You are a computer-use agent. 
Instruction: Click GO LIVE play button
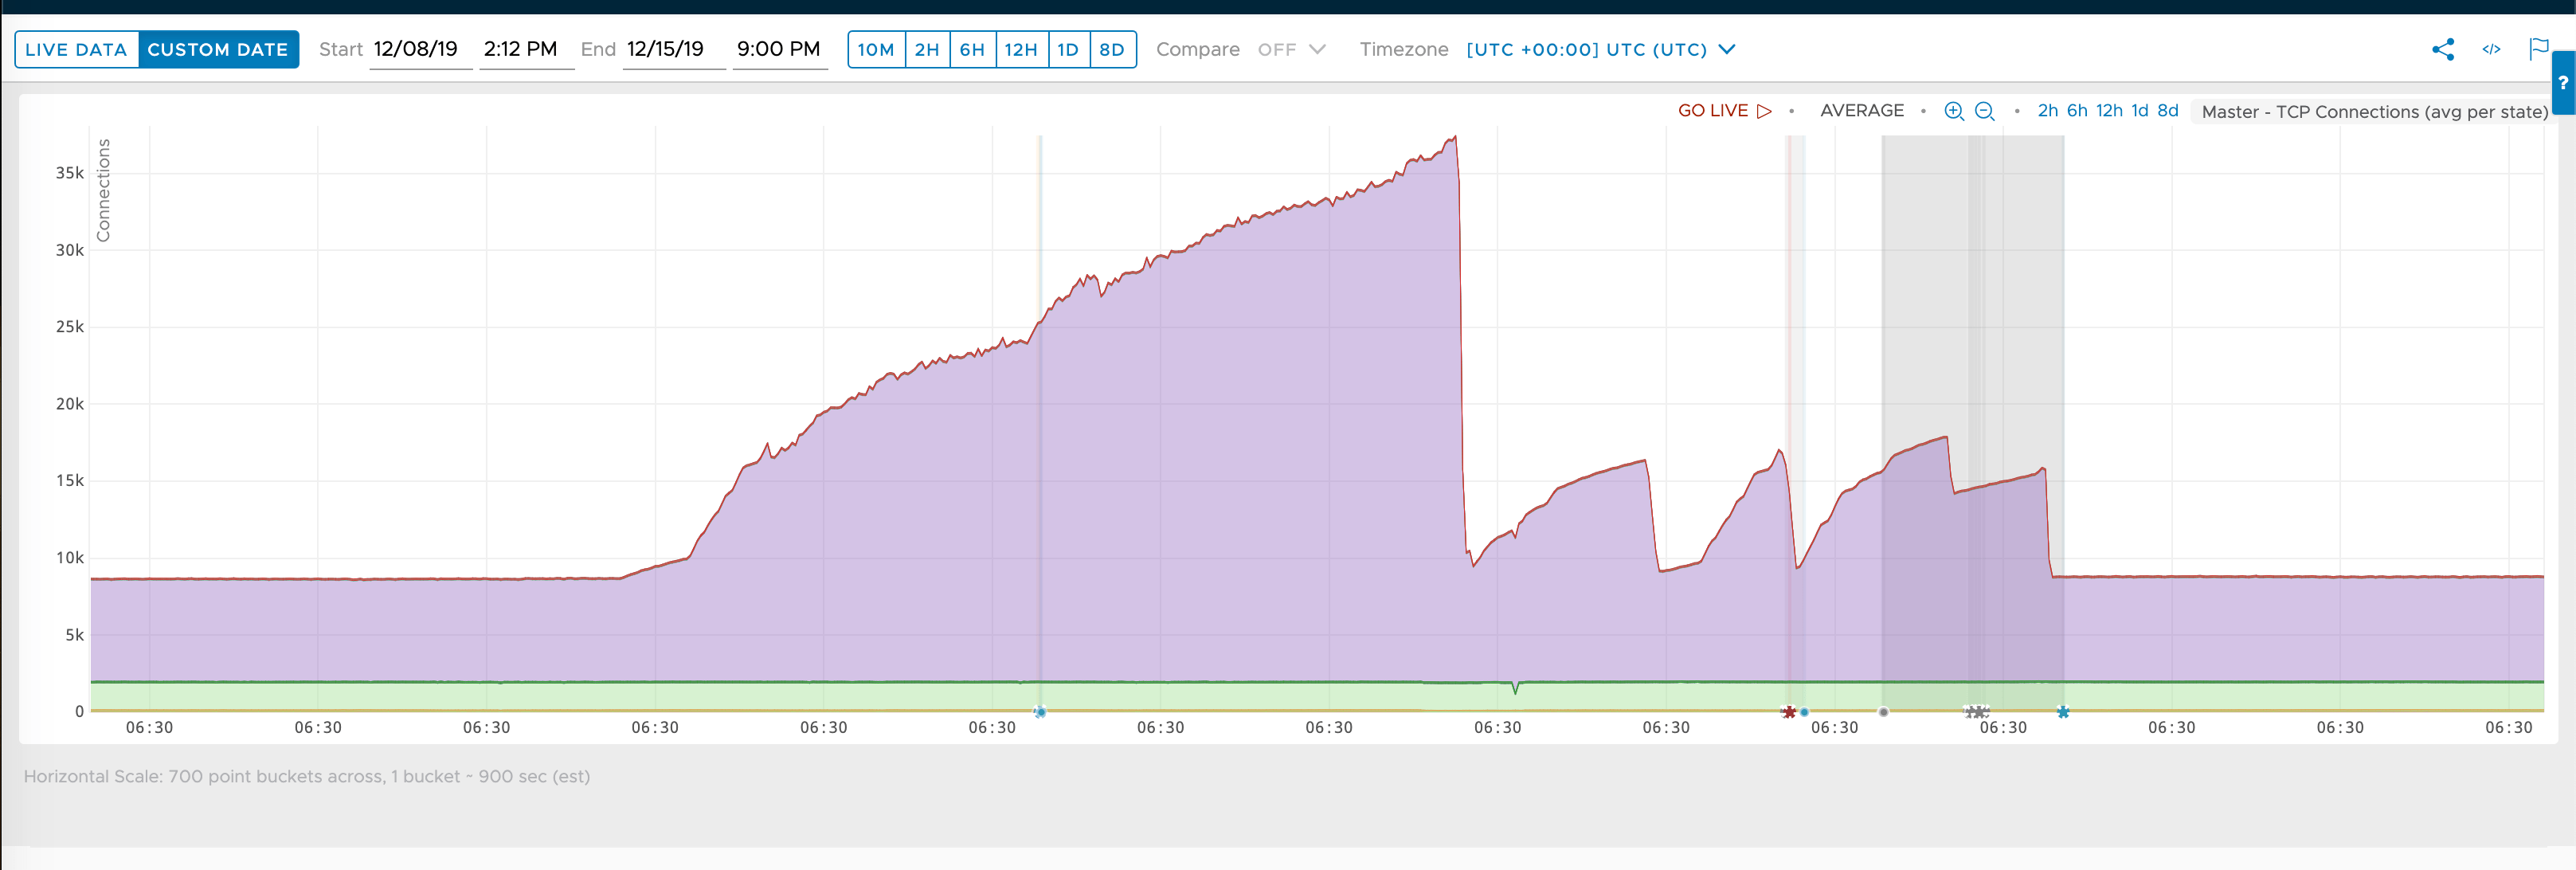(1725, 111)
